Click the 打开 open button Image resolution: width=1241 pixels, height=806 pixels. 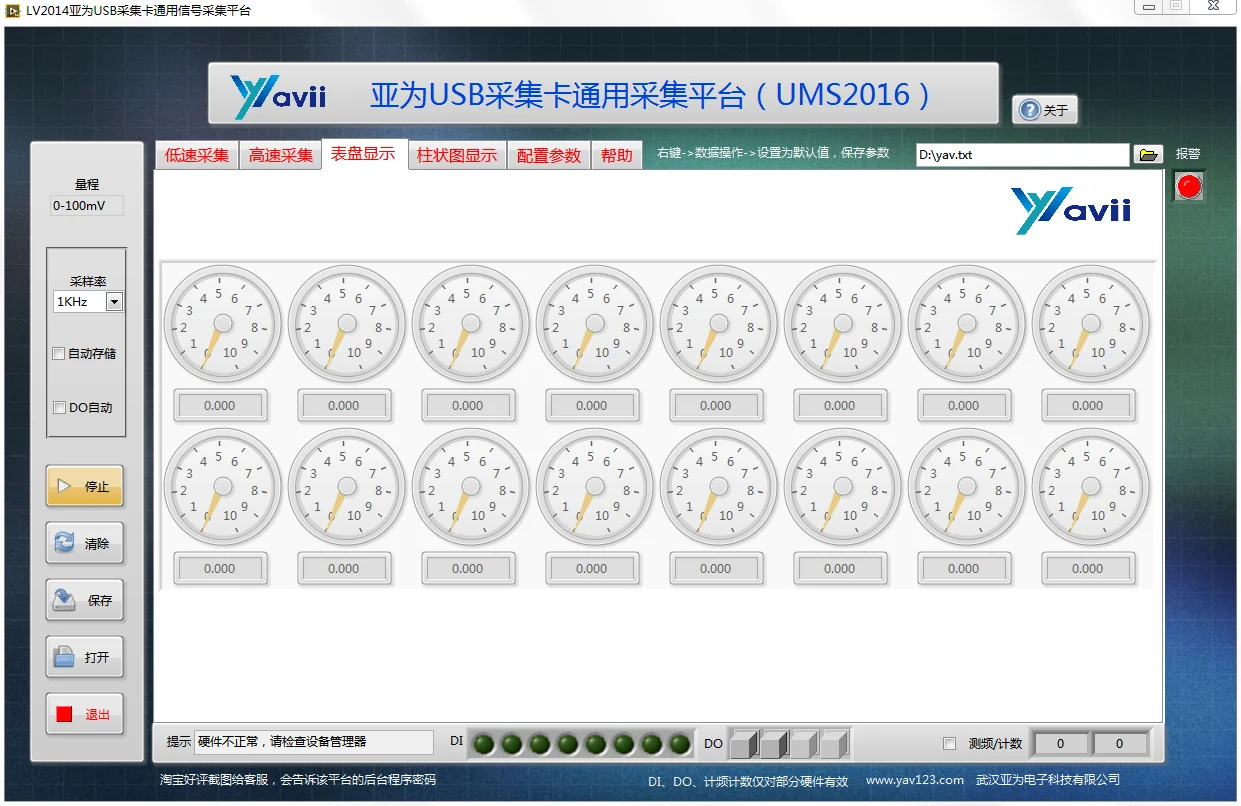(85, 658)
